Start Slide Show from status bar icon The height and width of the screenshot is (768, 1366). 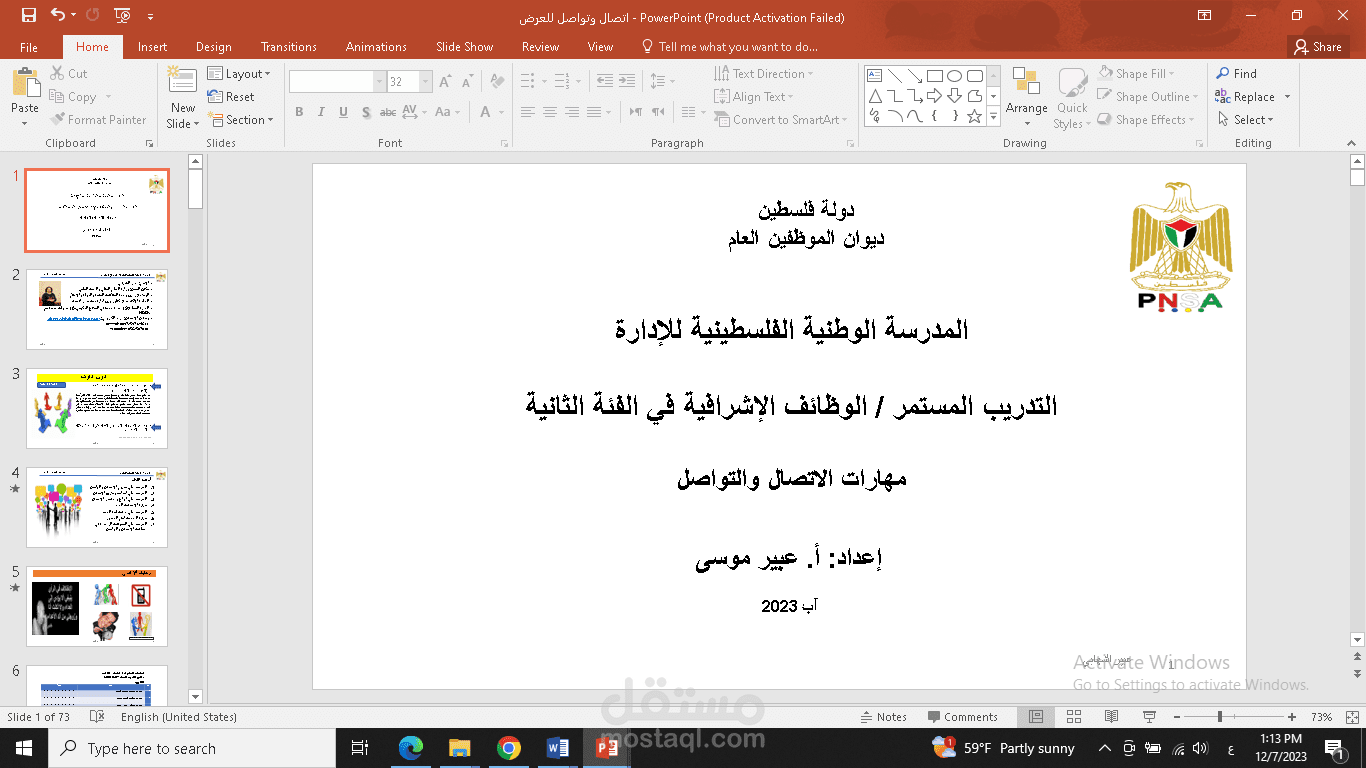click(1149, 717)
